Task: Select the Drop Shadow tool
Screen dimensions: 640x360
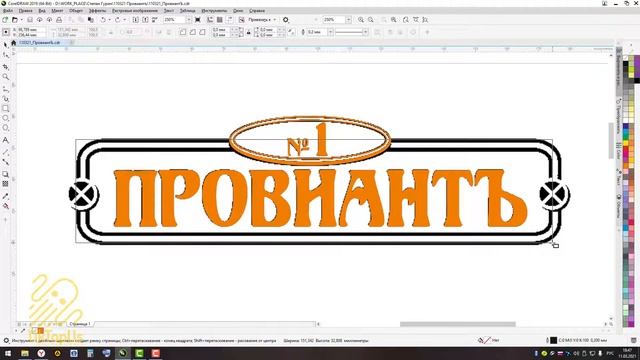Action: click(5, 174)
